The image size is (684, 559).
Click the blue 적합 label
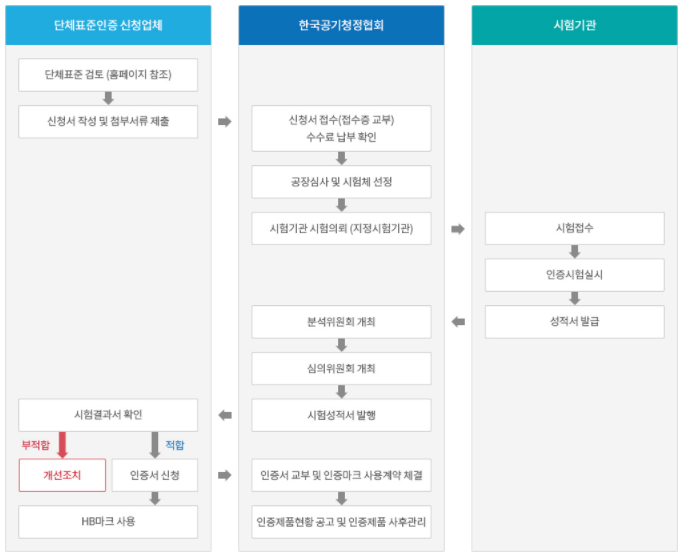tap(175, 445)
